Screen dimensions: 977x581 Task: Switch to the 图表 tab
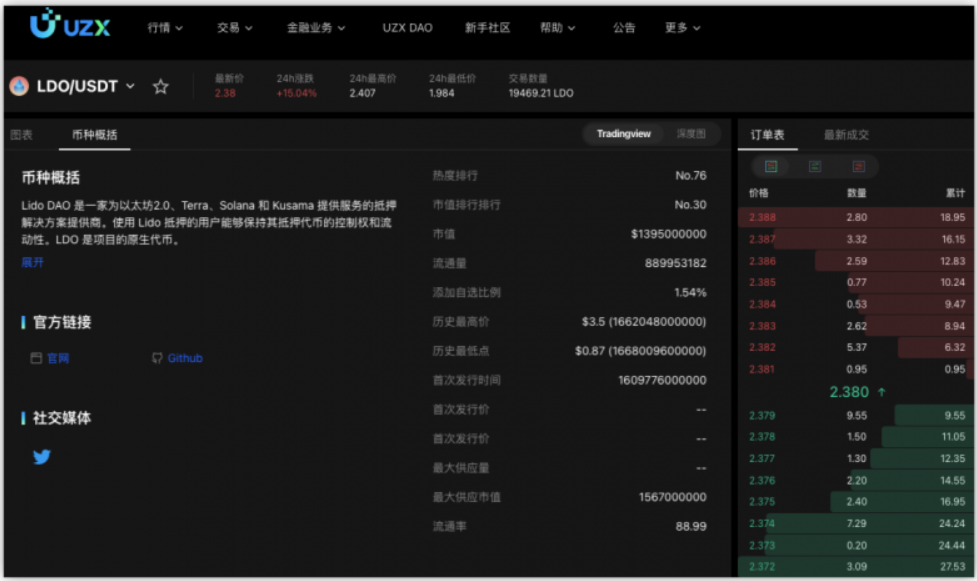21,135
